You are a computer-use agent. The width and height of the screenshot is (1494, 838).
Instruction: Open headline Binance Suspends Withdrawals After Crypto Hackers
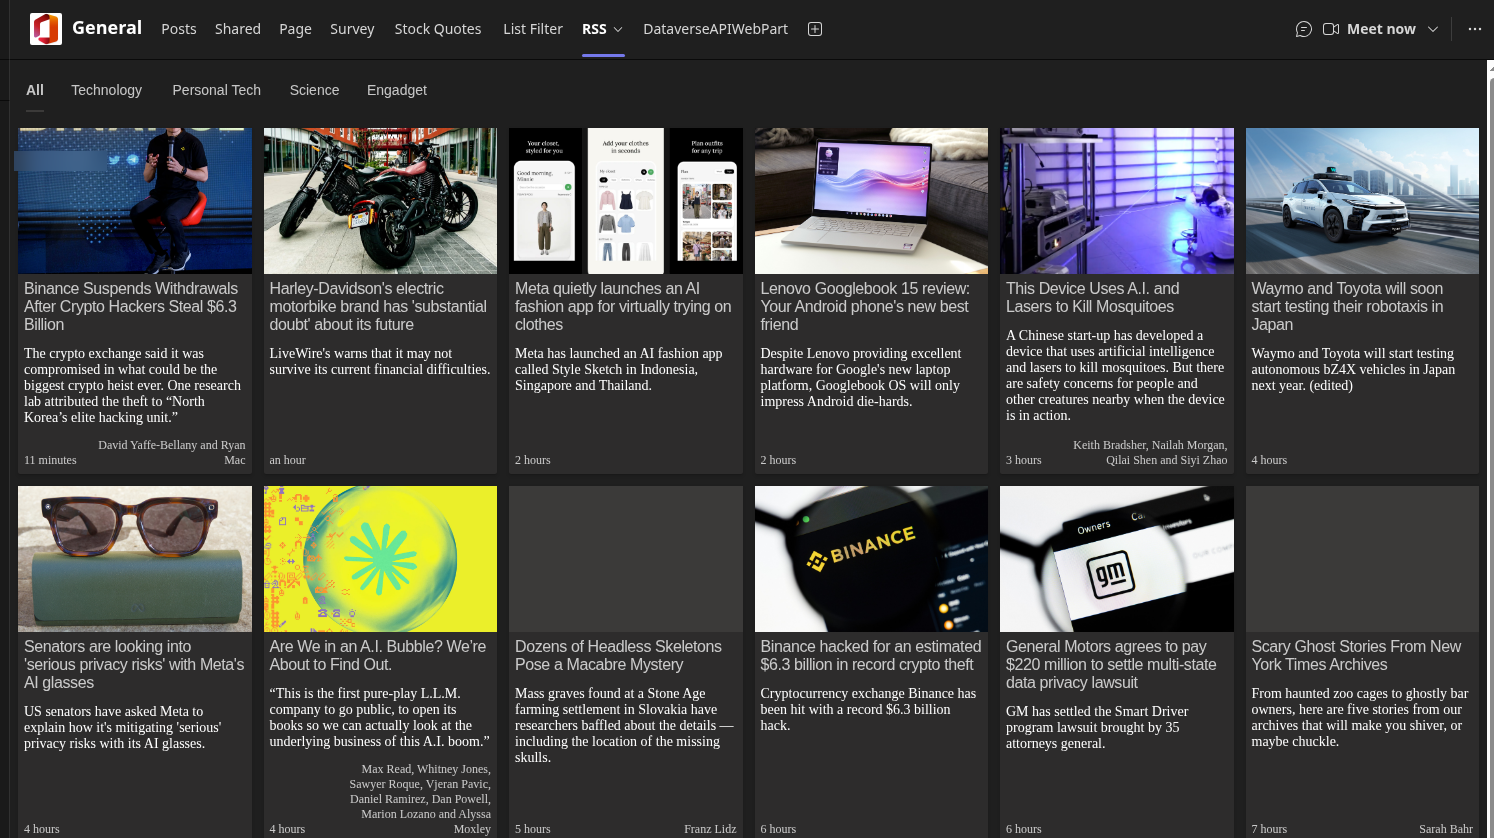point(131,306)
